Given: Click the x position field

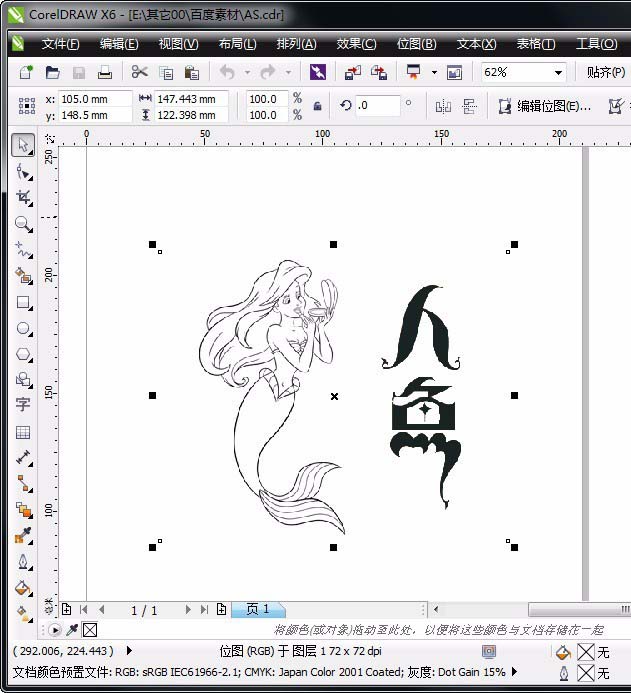Looking at the screenshot, I should (x=95, y=99).
